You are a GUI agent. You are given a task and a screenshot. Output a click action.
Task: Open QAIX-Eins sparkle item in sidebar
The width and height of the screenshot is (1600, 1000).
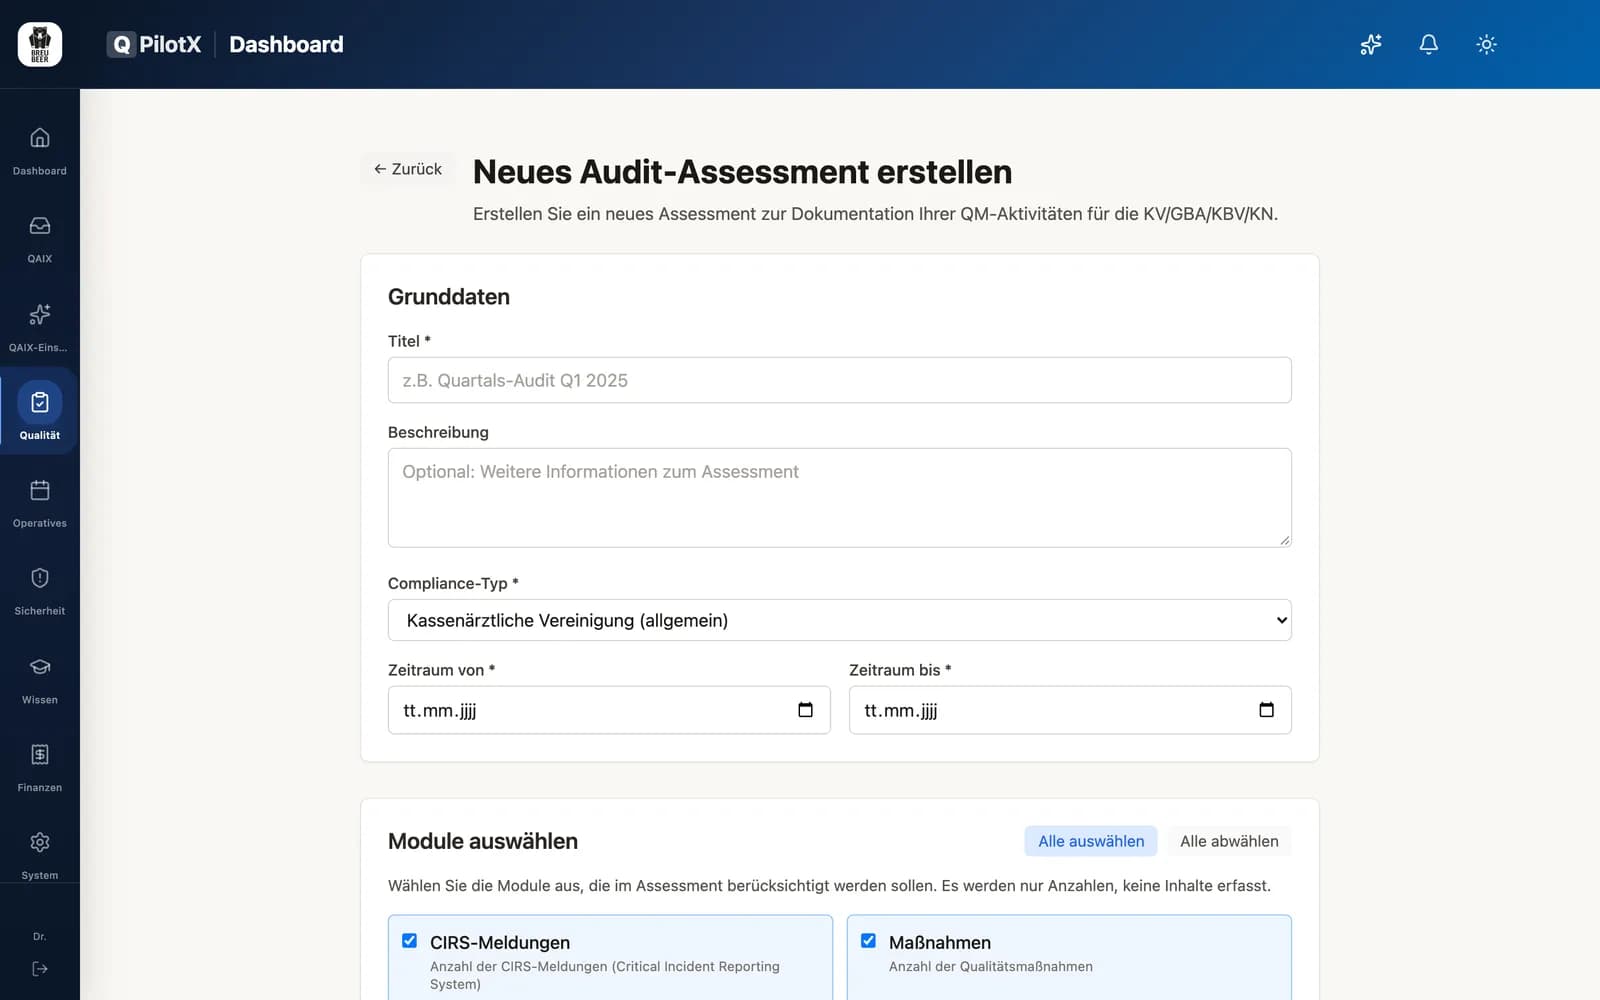click(40, 326)
